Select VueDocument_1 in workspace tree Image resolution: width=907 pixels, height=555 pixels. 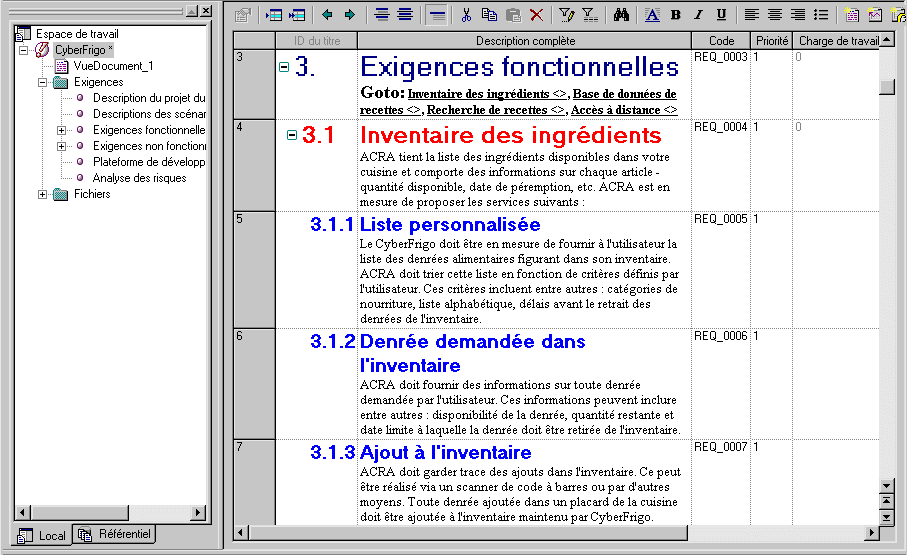113,66
